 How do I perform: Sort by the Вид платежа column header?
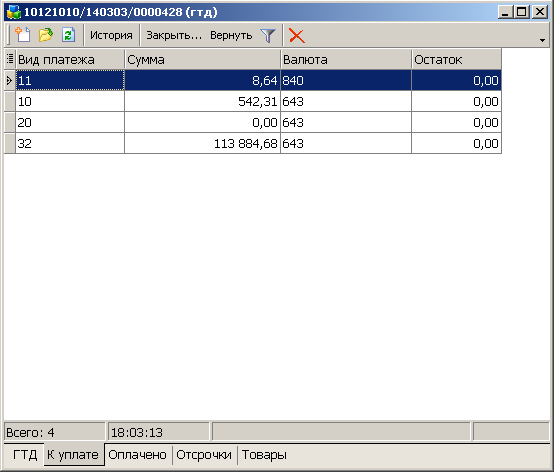click(70, 59)
